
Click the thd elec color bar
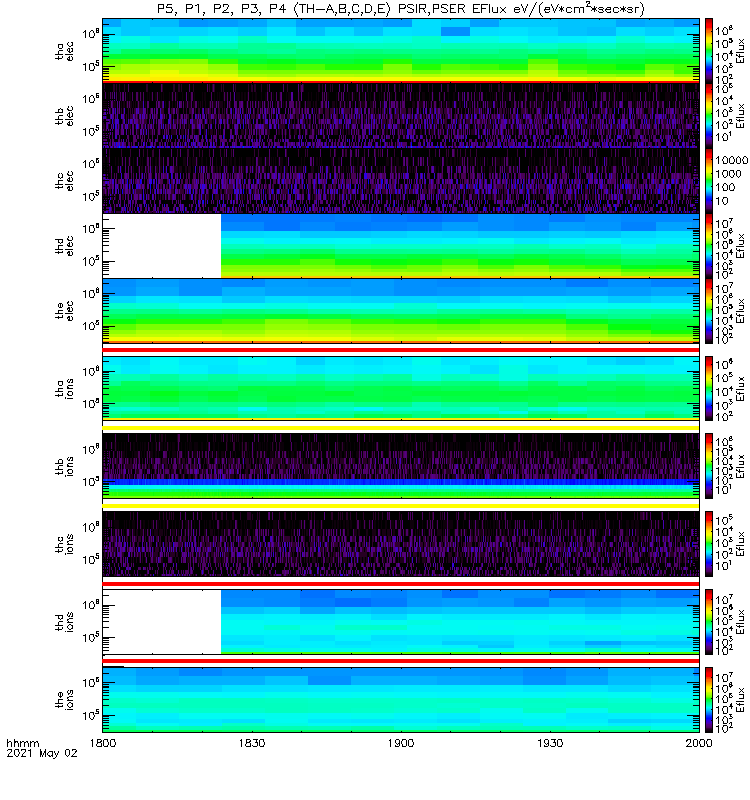pos(709,245)
